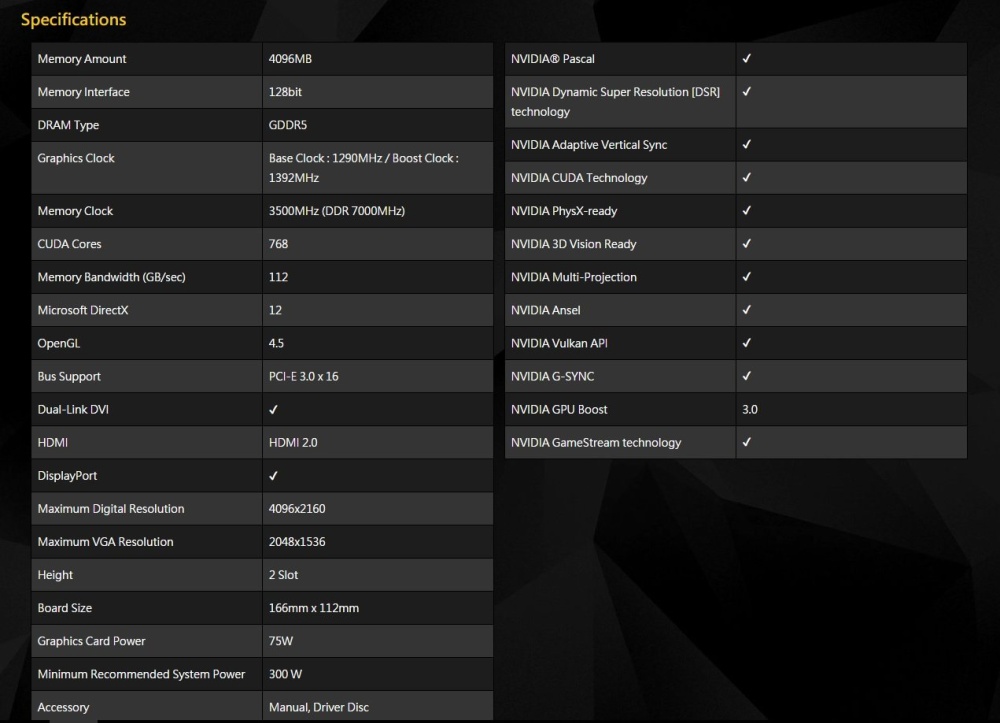
Task: Select the Memory Interface label
Action: [84, 92]
